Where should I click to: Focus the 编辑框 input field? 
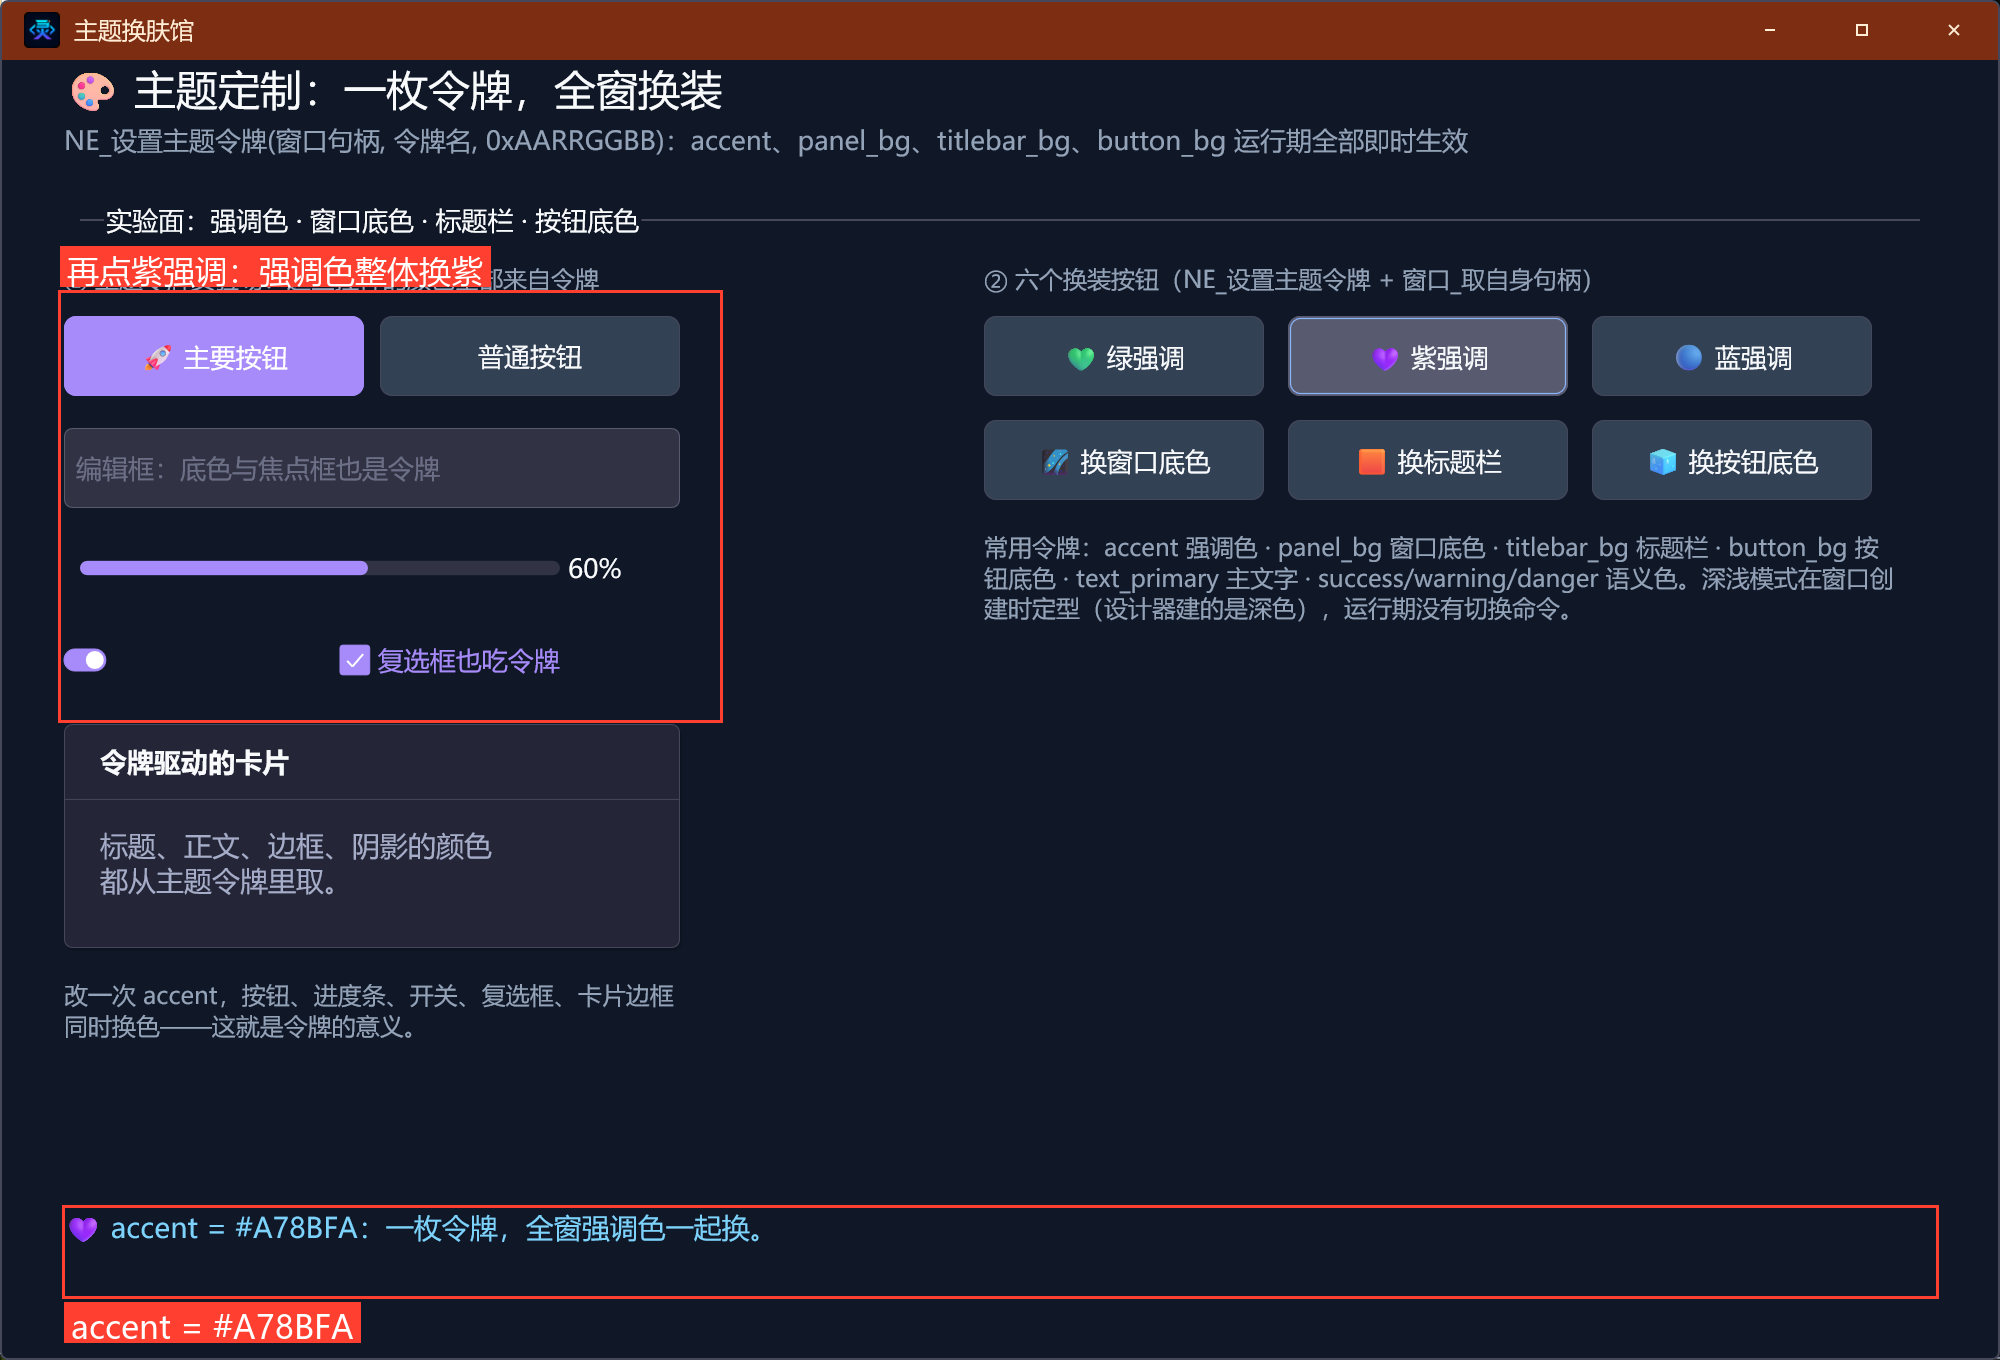point(372,468)
